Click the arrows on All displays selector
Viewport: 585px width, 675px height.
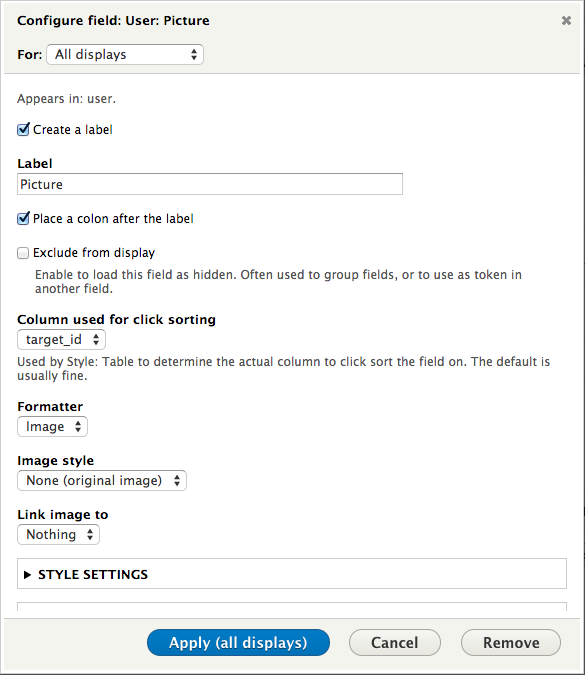(x=194, y=55)
